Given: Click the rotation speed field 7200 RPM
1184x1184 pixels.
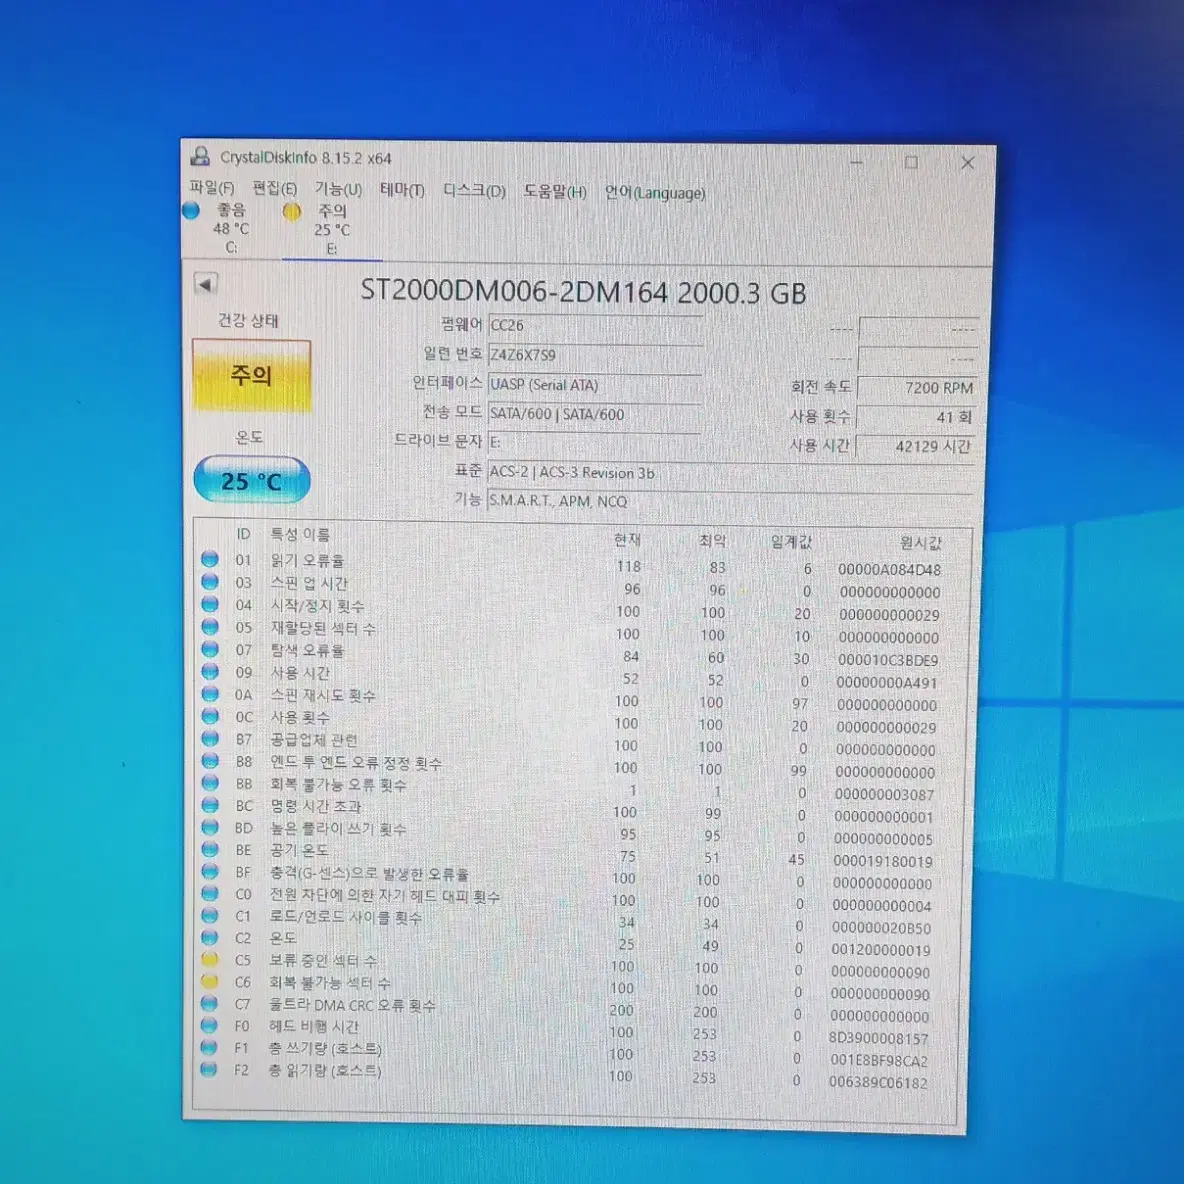Looking at the screenshot, I should coord(917,387).
